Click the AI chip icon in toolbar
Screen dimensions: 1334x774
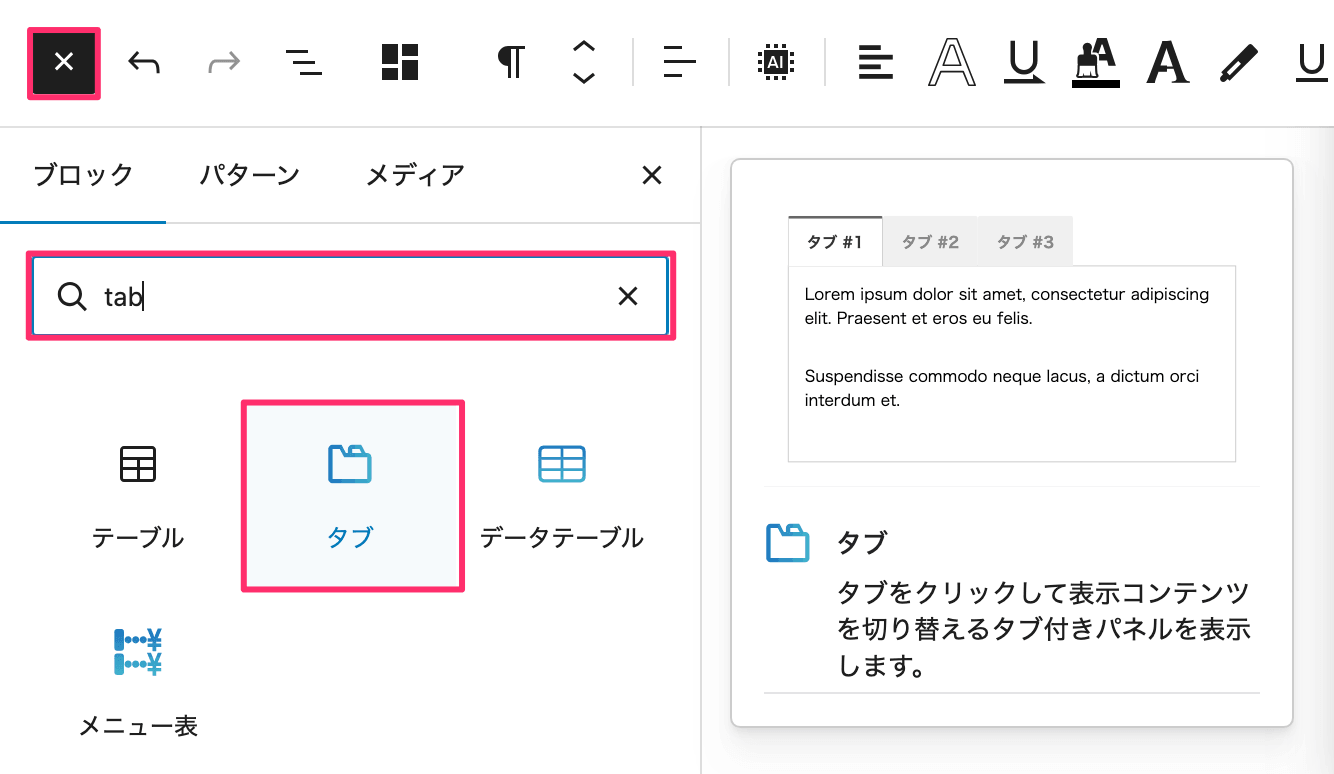[x=776, y=63]
